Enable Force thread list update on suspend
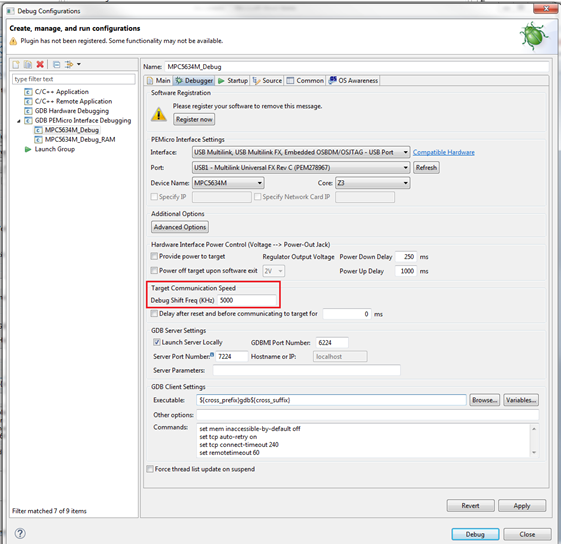The width and height of the screenshot is (561, 544). coord(150,469)
